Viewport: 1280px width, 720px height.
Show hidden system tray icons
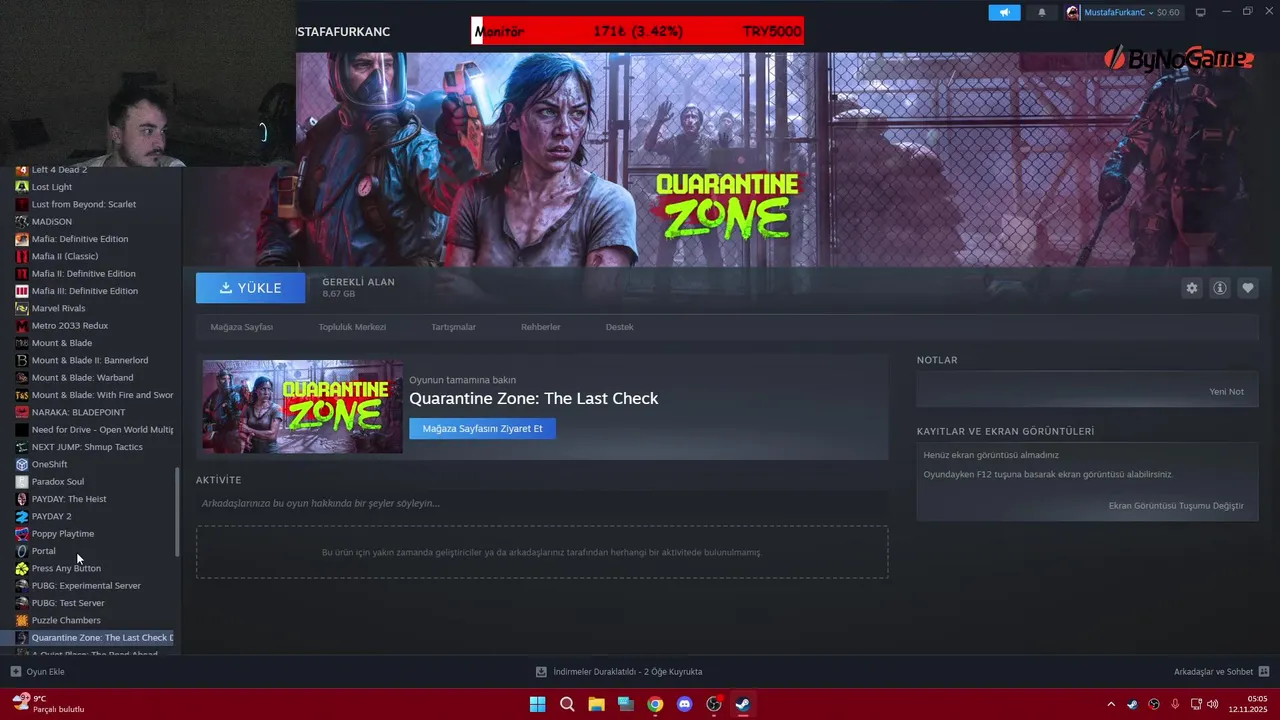pyautogui.click(x=1110, y=704)
